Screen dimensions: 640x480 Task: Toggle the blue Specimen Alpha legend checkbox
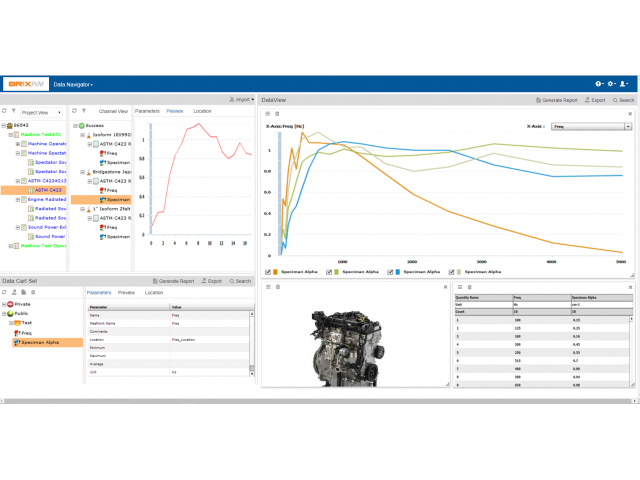pos(393,272)
